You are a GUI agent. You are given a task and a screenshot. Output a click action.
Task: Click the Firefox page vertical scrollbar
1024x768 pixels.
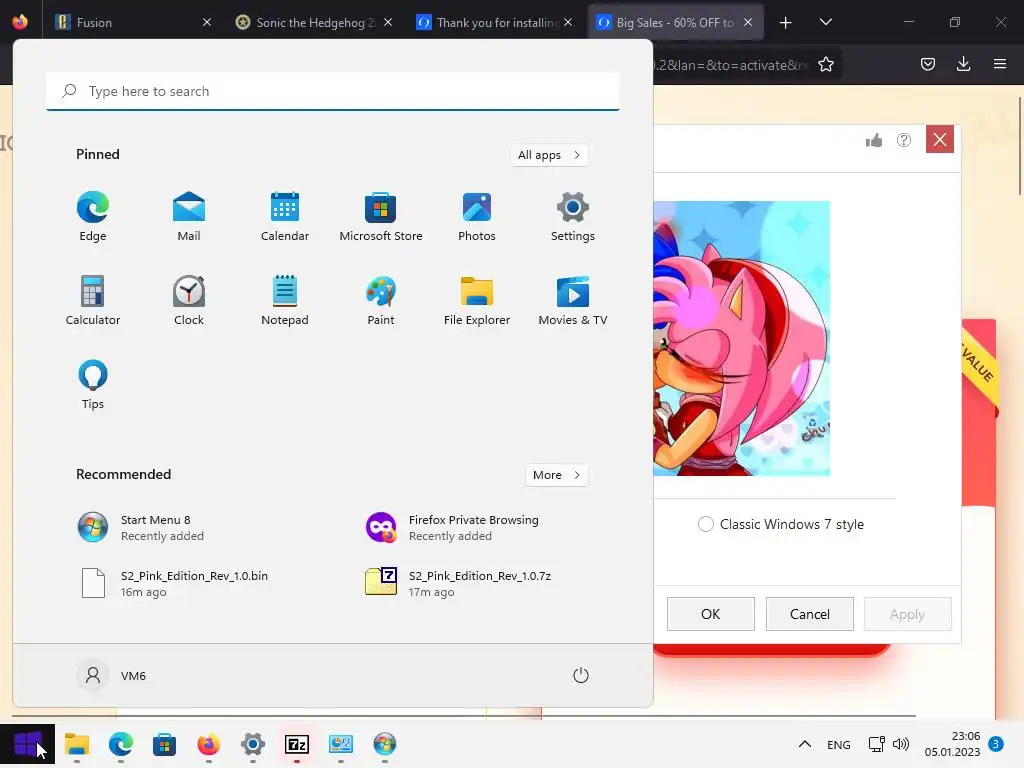point(1019,147)
